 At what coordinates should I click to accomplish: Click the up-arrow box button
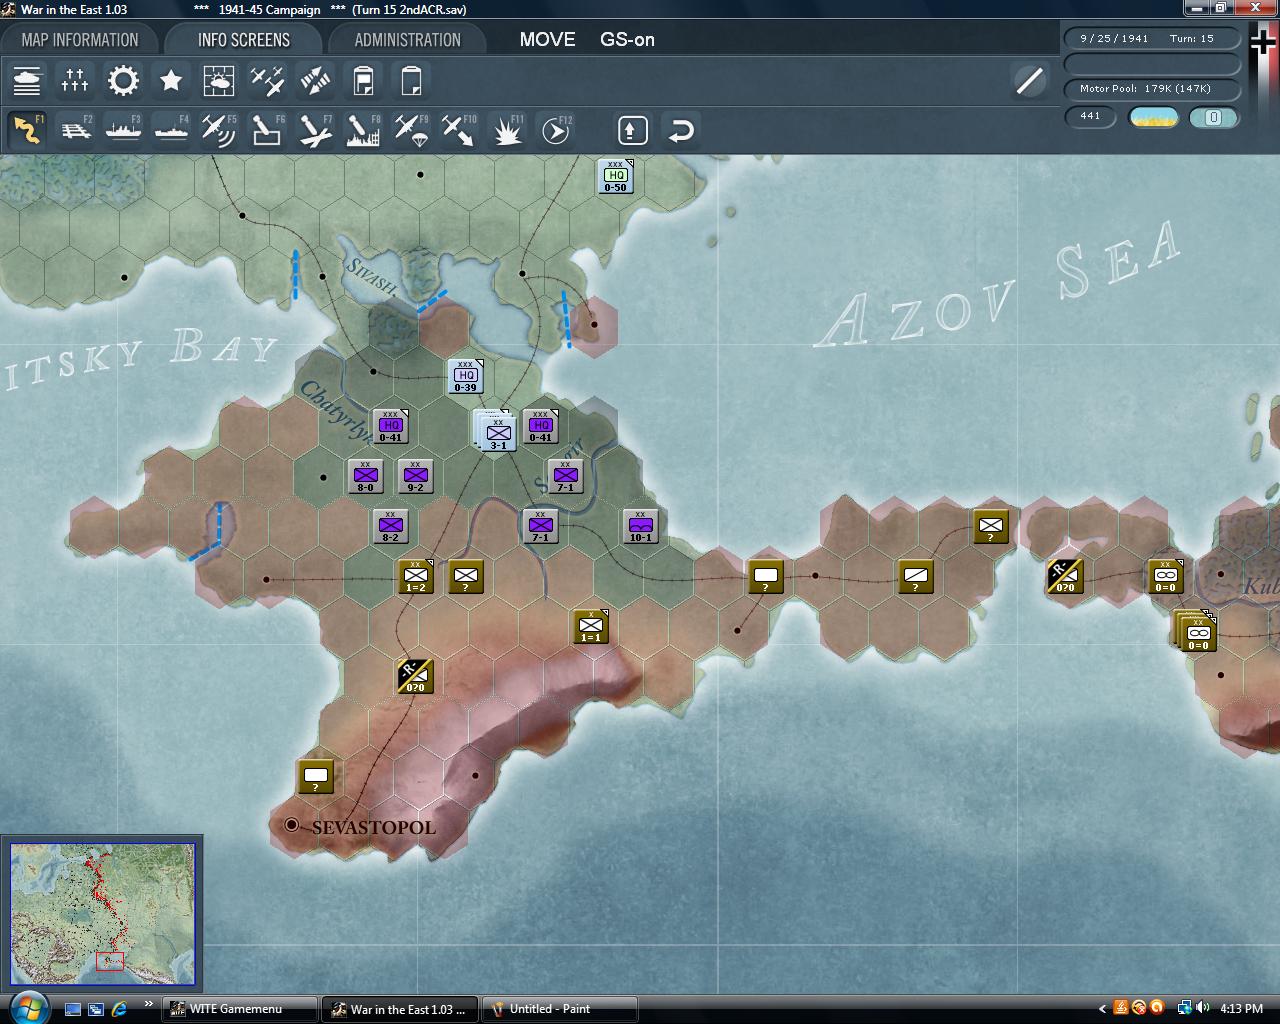[632, 130]
